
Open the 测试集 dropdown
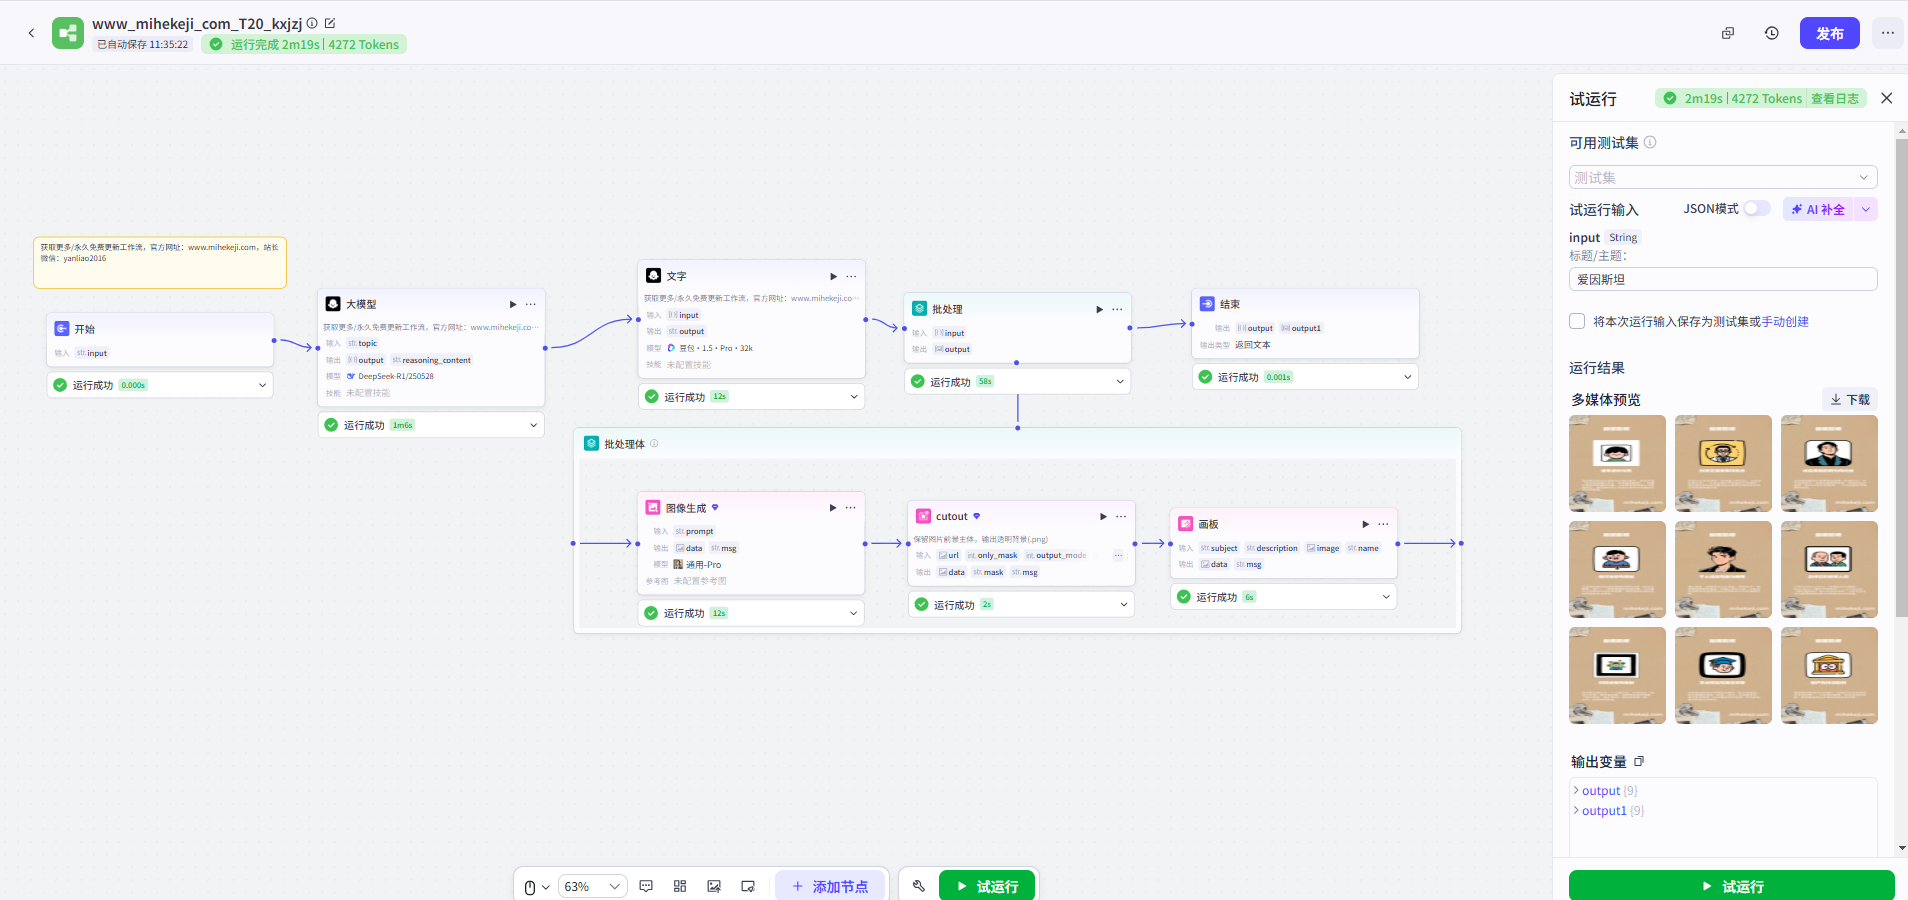point(1722,177)
